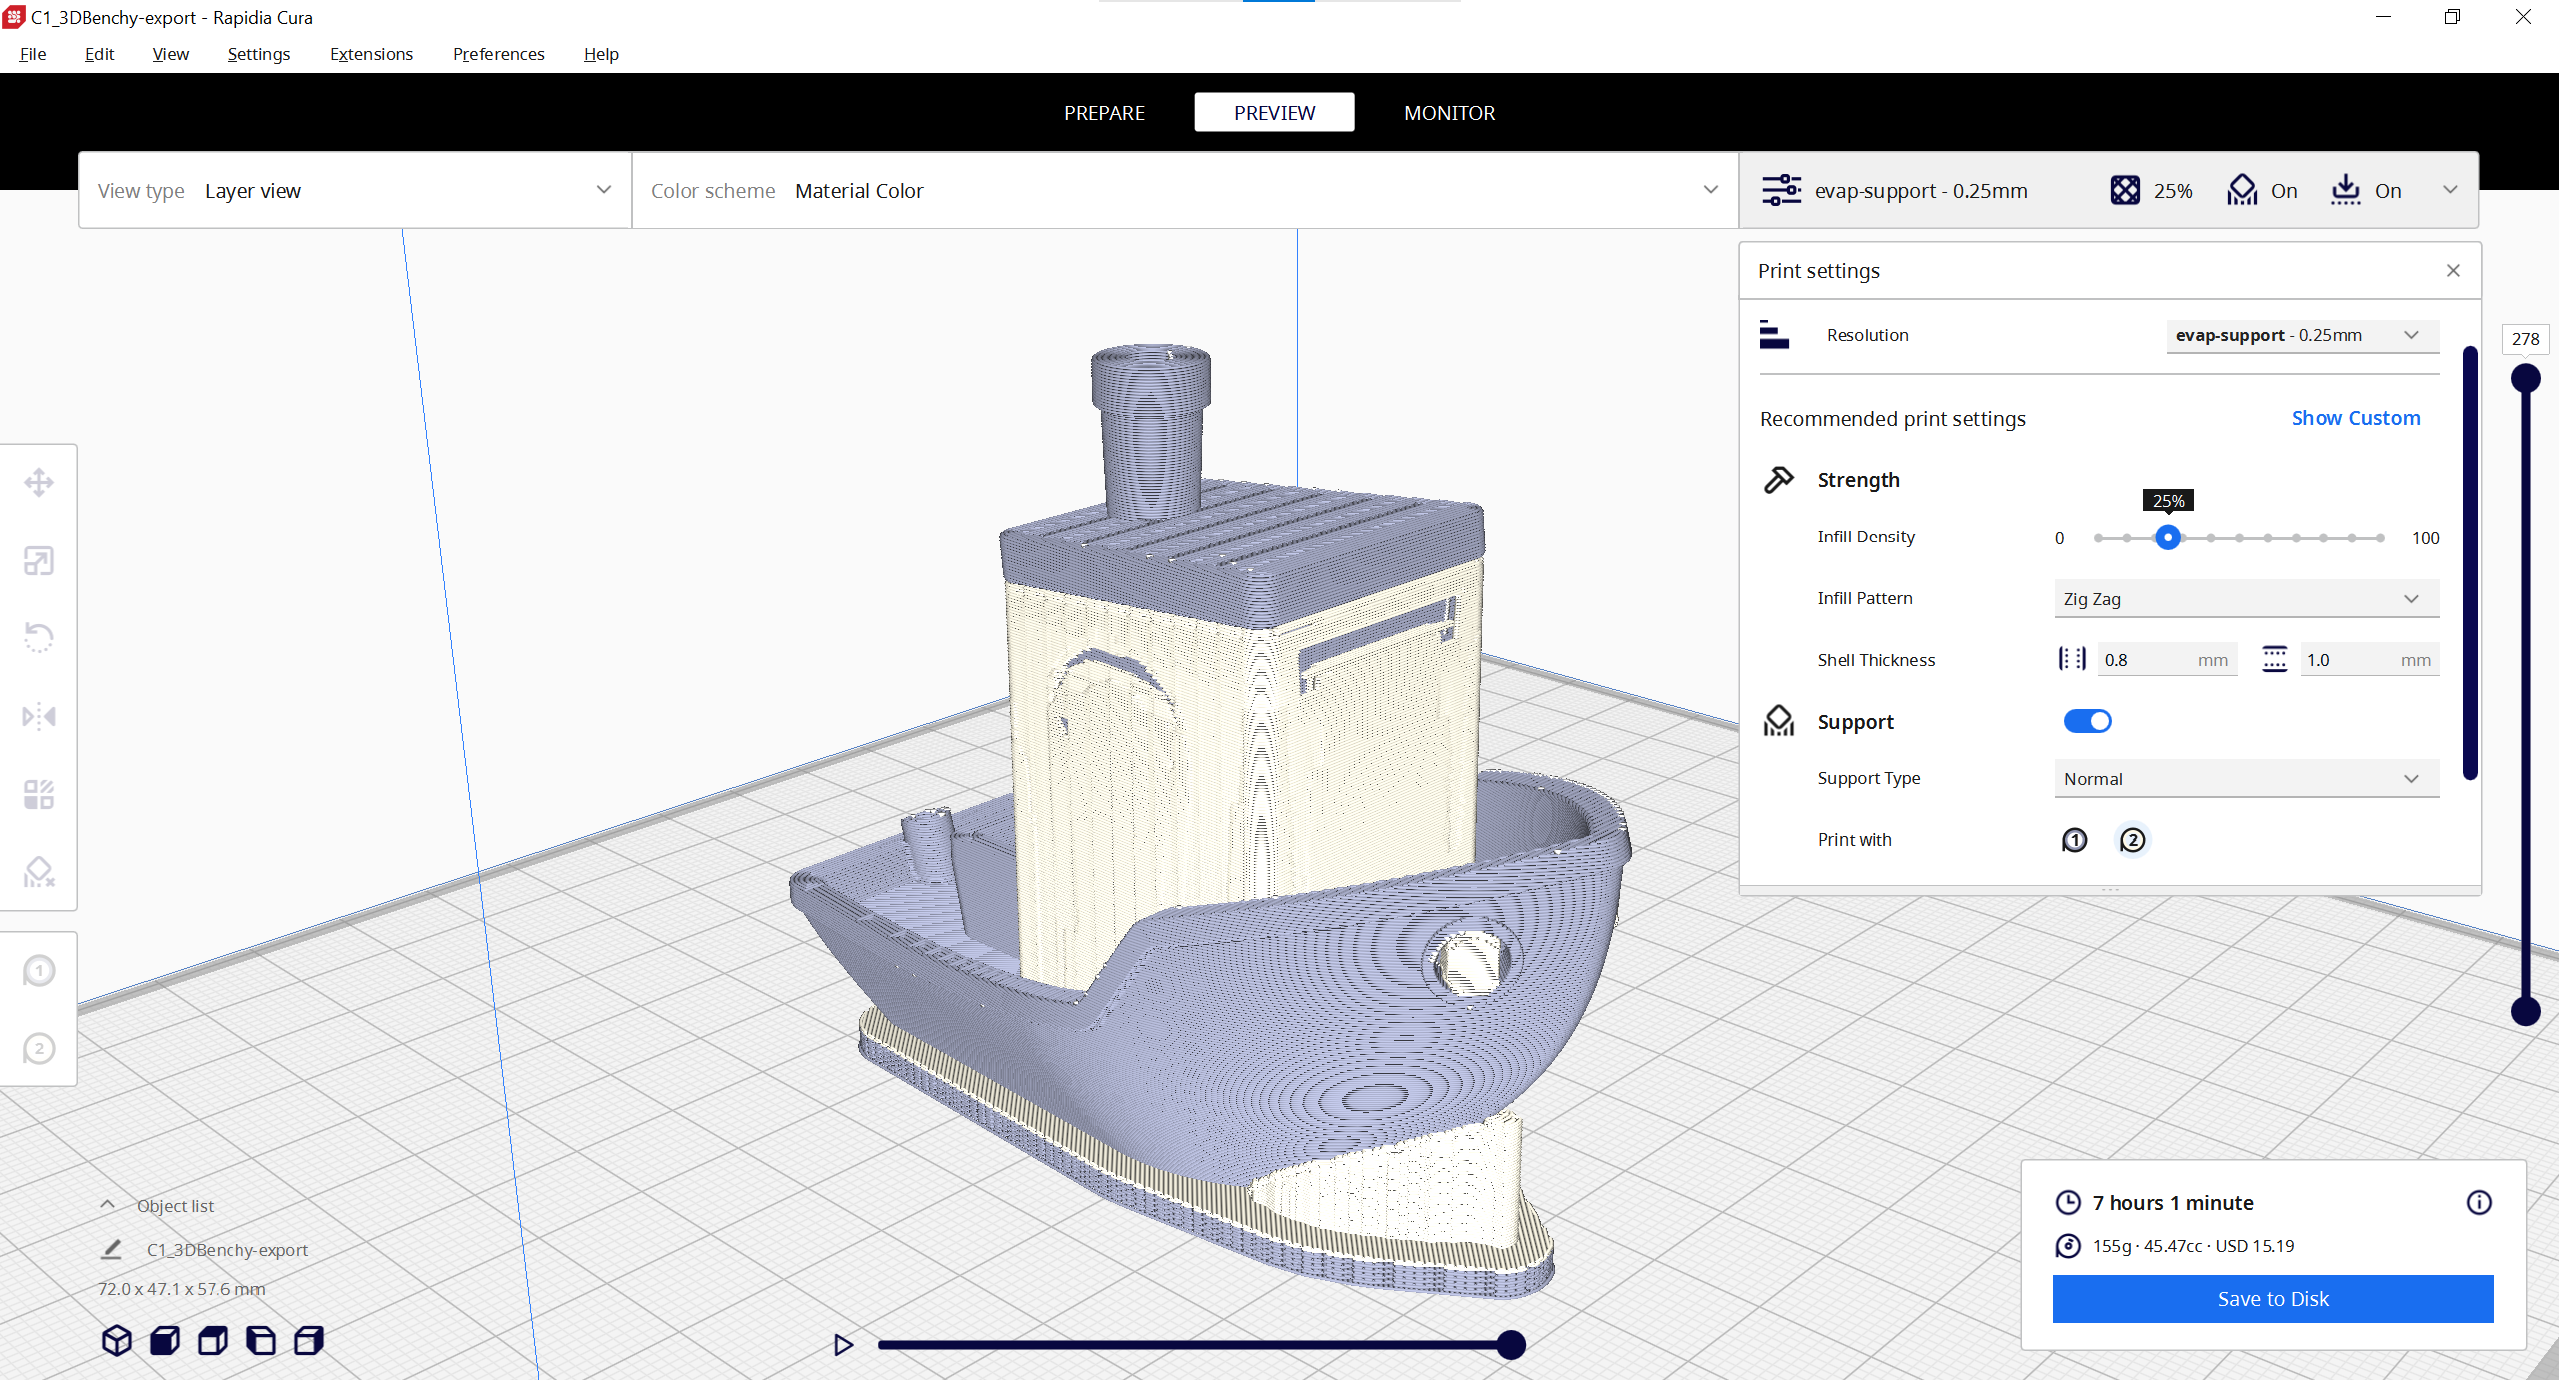
Task: Play the layer simulation
Action: 843,1345
